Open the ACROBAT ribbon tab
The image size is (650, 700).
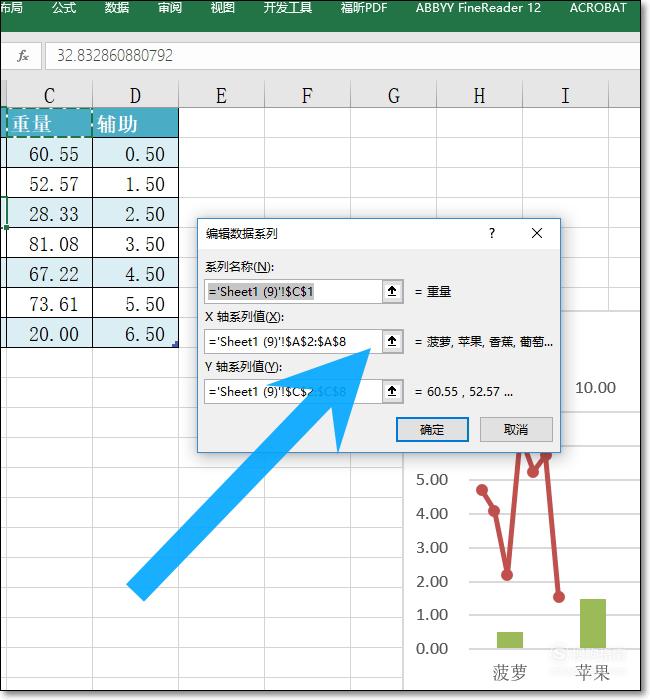[x=598, y=8]
